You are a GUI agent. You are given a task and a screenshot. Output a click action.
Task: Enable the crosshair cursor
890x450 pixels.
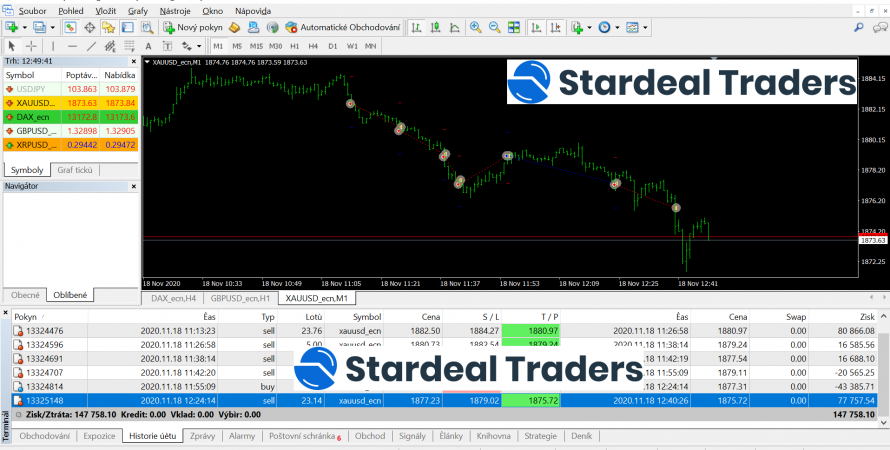31,46
